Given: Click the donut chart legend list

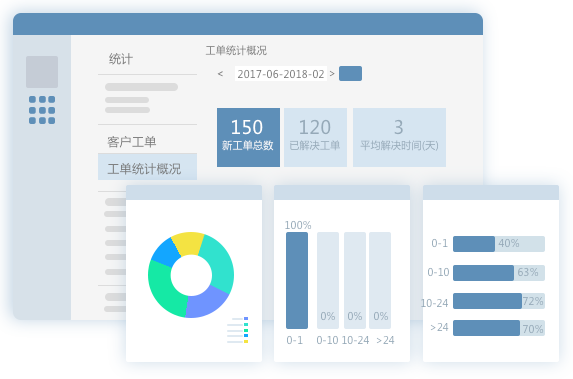Looking at the screenshot, I should click(x=238, y=330).
